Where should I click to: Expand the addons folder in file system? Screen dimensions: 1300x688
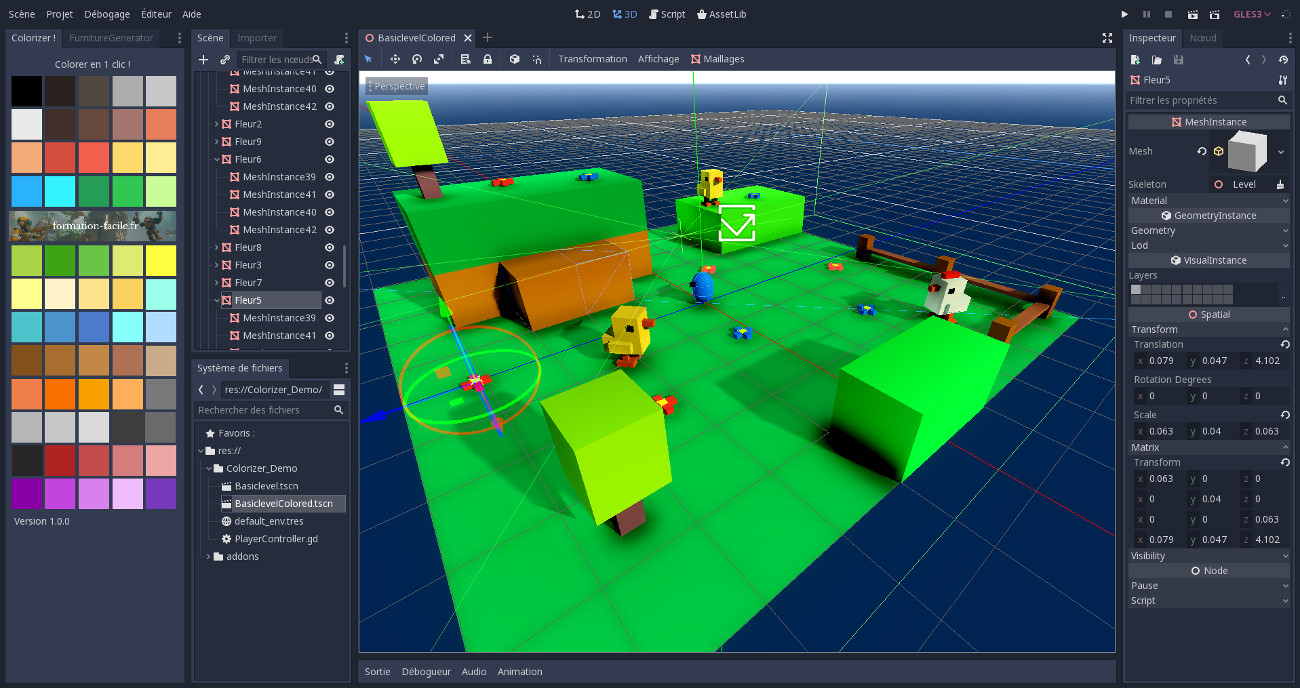(x=208, y=556)
